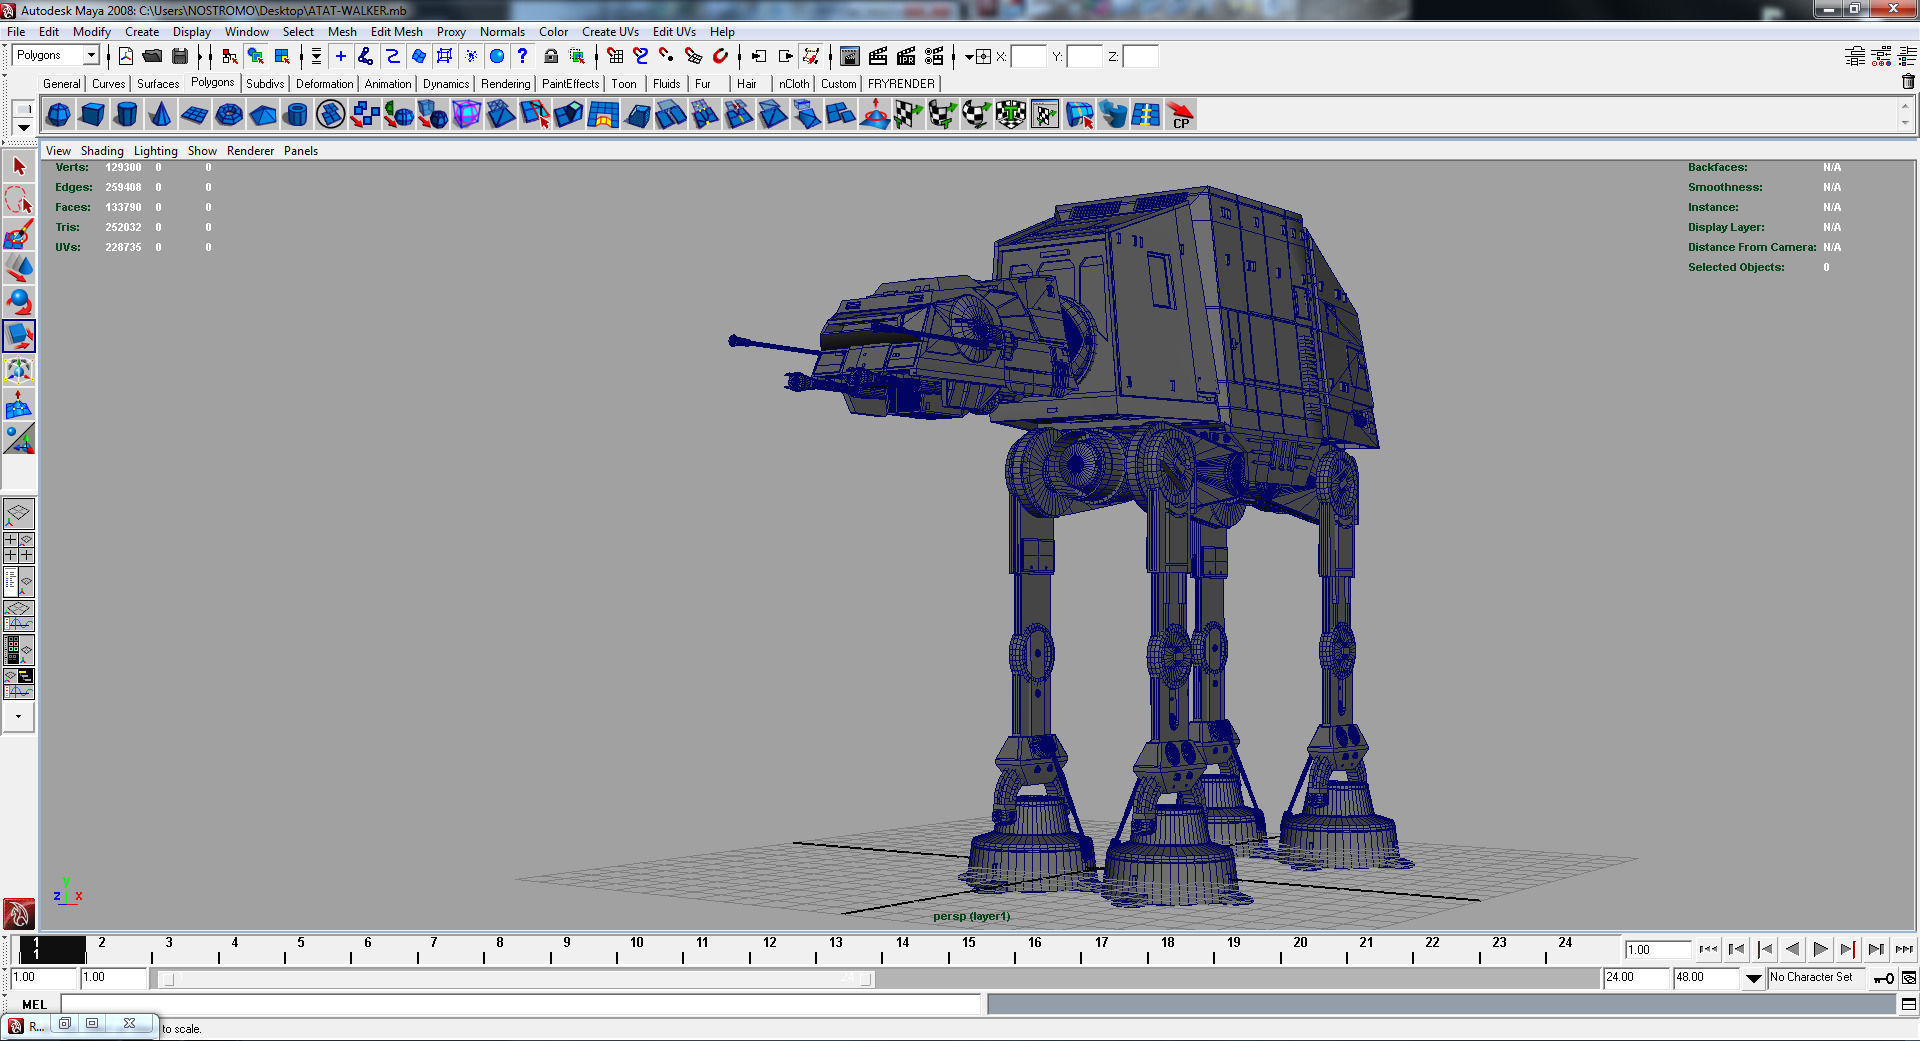Switch to the nCloth shelf tab

coord(794,84)
